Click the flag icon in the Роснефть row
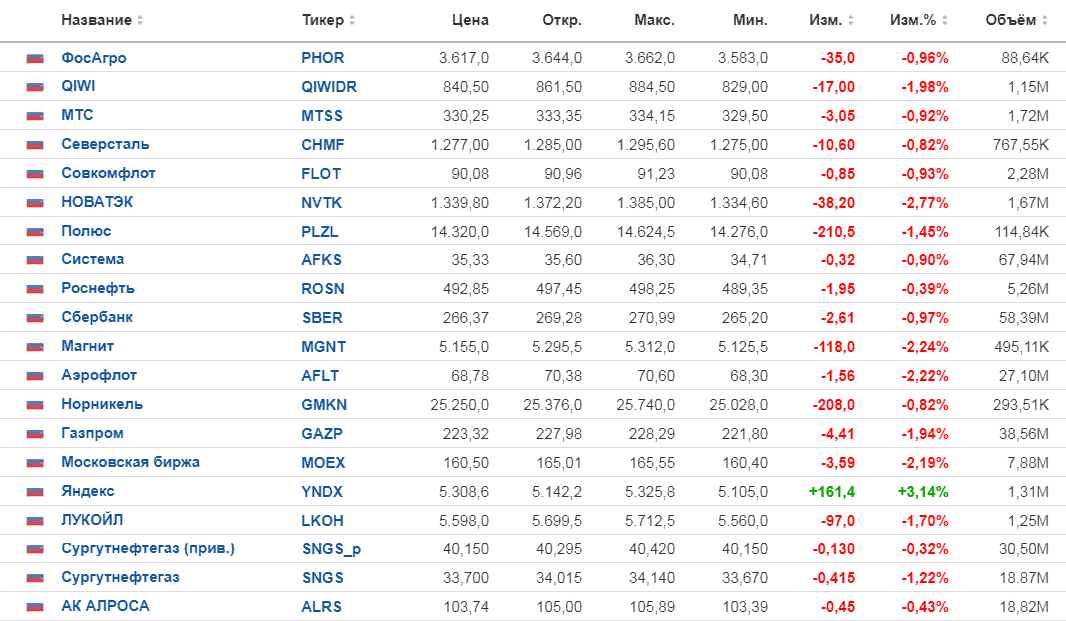Viewport: 1066px width, 621px height. coord(35,289)
